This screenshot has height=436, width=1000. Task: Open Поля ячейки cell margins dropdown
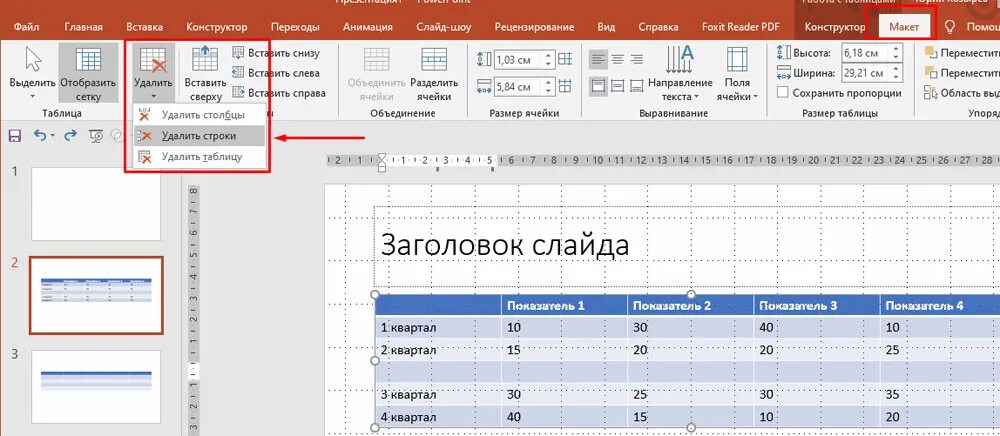737,73
